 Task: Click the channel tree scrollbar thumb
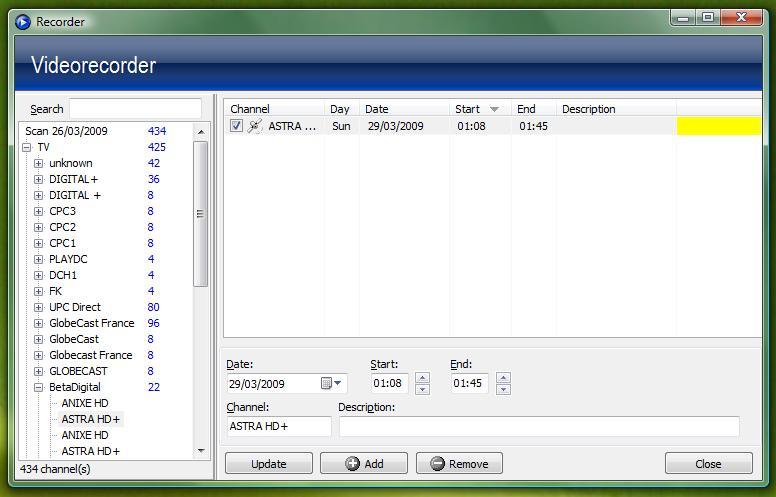pyautogui.click(x=200, y=214)
